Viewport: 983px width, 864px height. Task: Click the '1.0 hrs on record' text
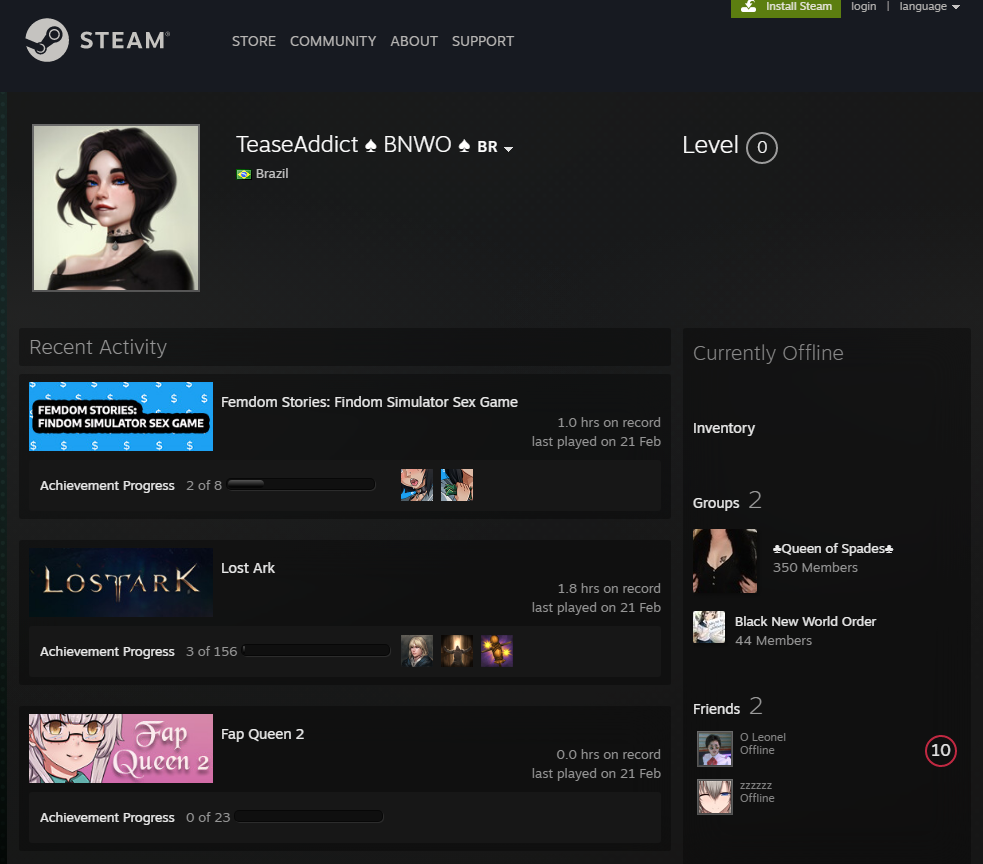click(609, 423)
